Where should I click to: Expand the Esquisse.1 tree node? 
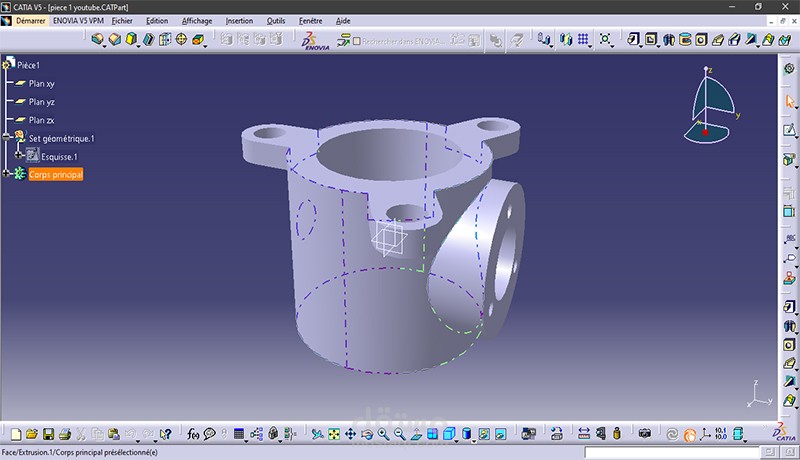click(x=18, y=155)
